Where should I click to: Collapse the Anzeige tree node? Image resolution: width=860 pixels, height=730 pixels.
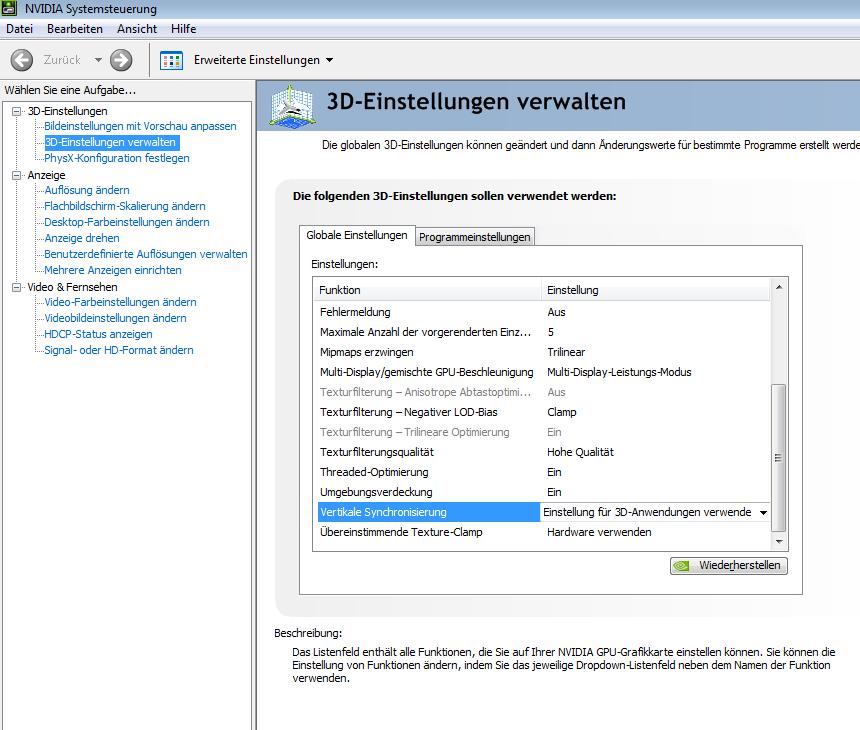pos(16,175)
